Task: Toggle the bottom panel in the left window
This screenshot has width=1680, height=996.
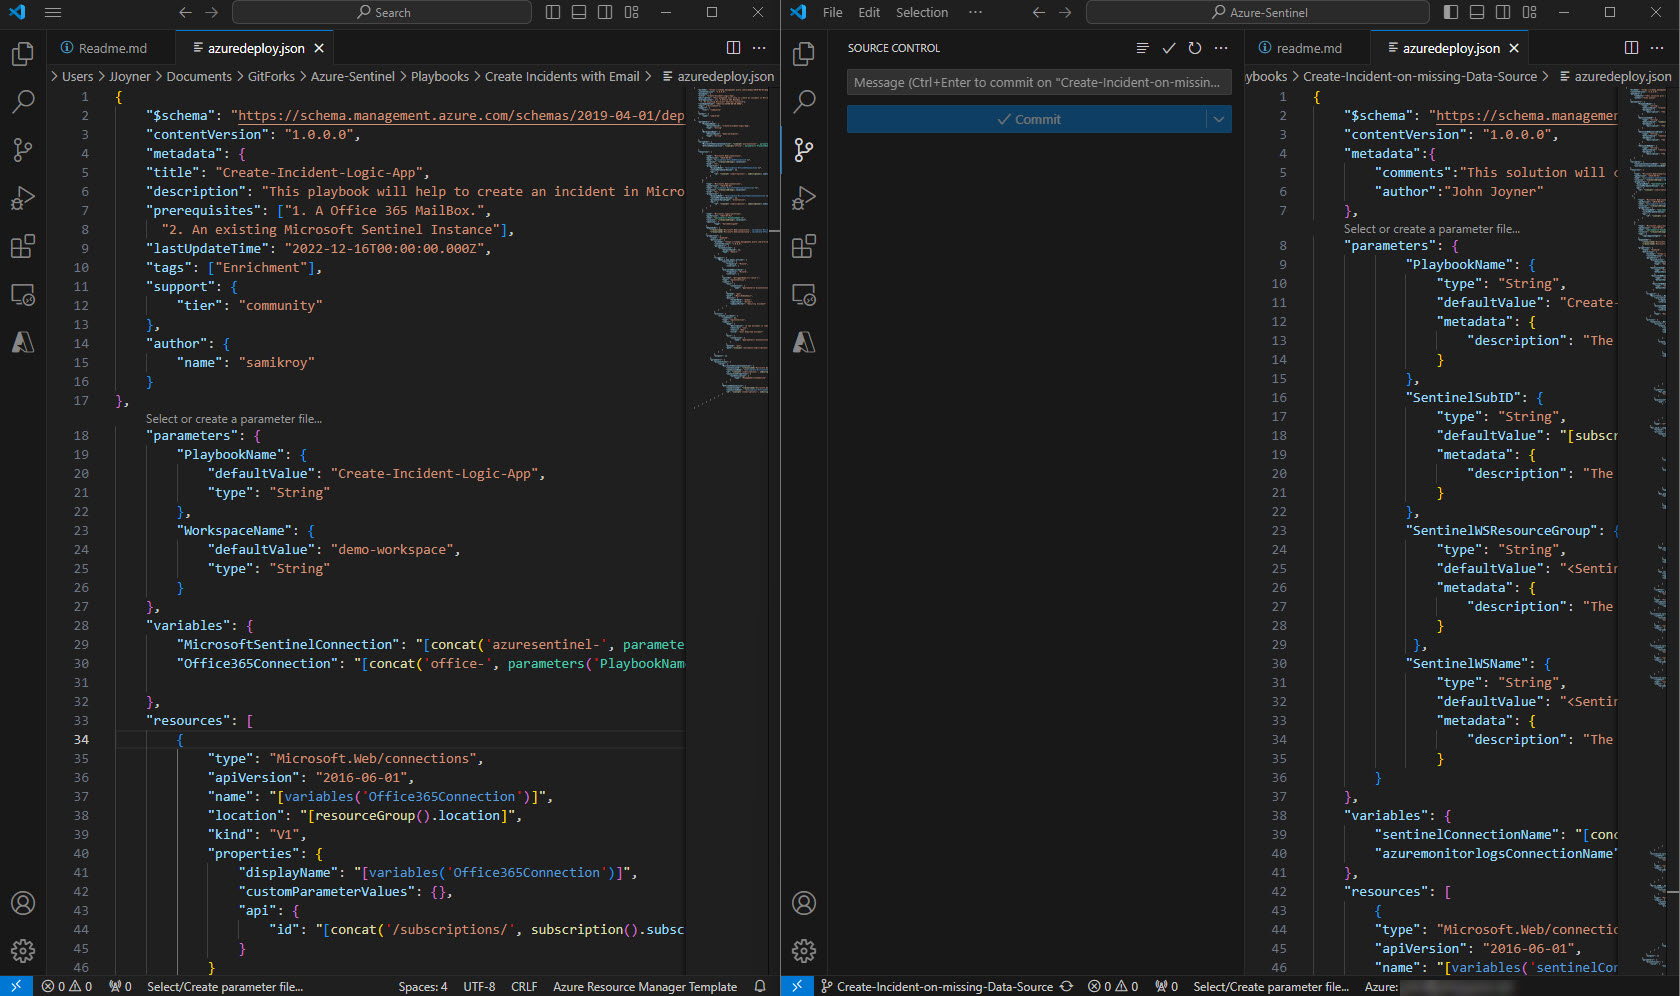Action: (579, 13)
